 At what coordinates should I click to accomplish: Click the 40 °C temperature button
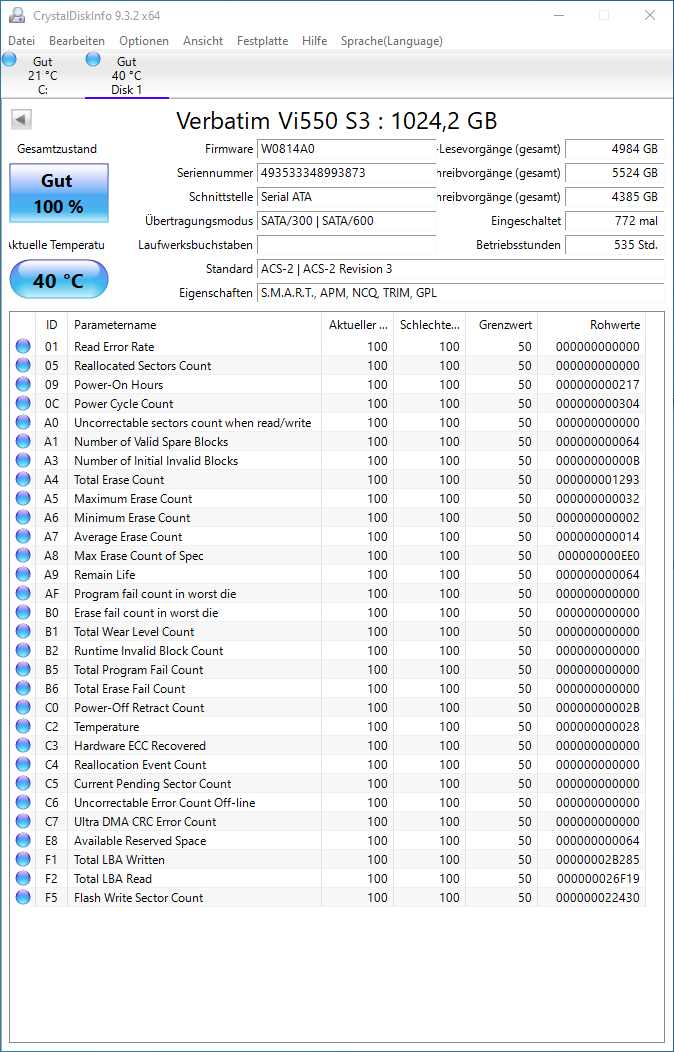(59, 280)
